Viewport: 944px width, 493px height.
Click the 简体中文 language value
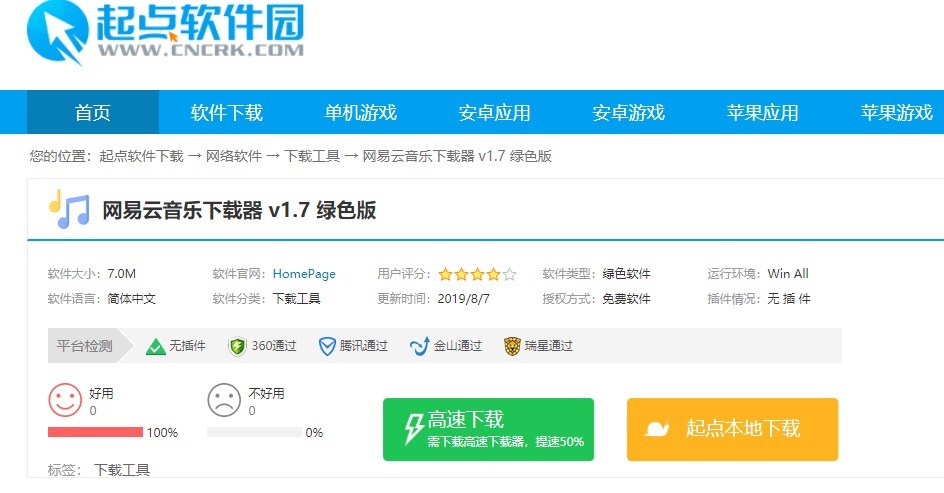[132, 299]
